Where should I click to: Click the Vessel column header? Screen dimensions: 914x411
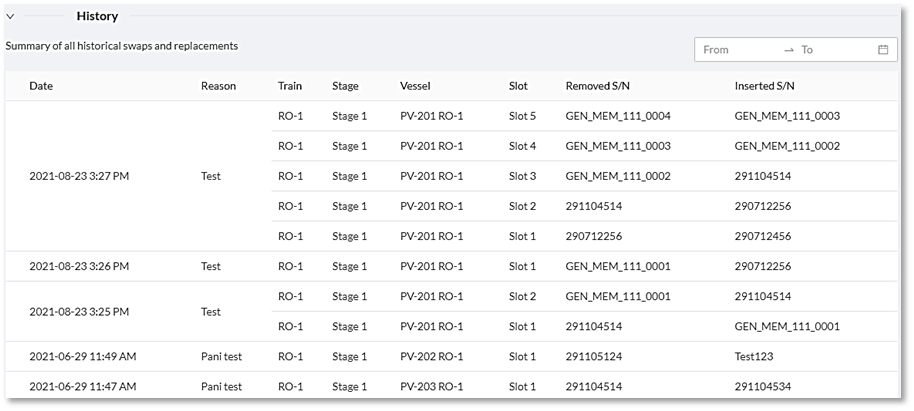point(415,86)
